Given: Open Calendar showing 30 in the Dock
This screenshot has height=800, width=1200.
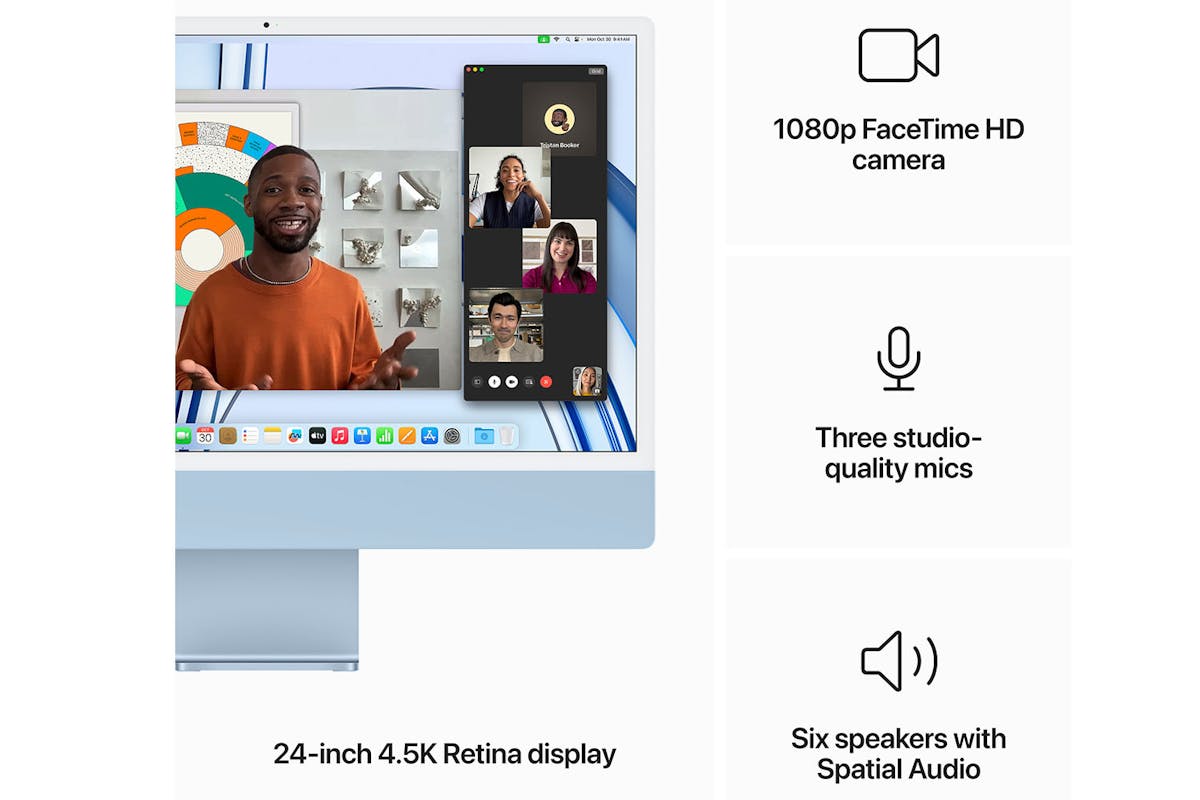Looking at the screenshot, I should click(x=205, y=436).
